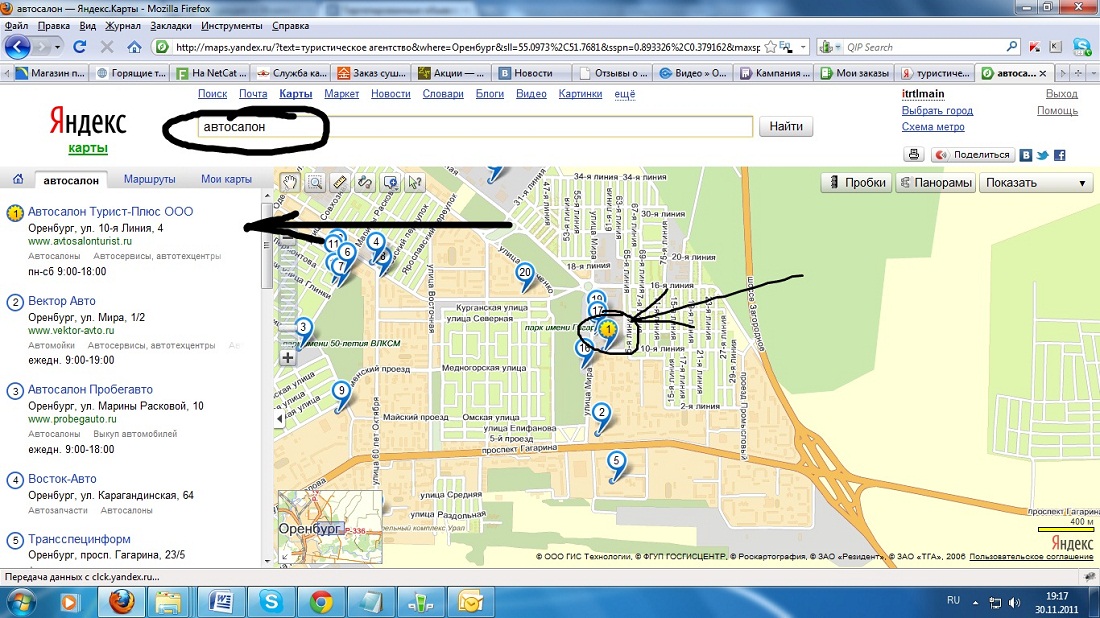1100x618 pixels.
Task: Open the Windows Start menu
Action: pos(20,602)
